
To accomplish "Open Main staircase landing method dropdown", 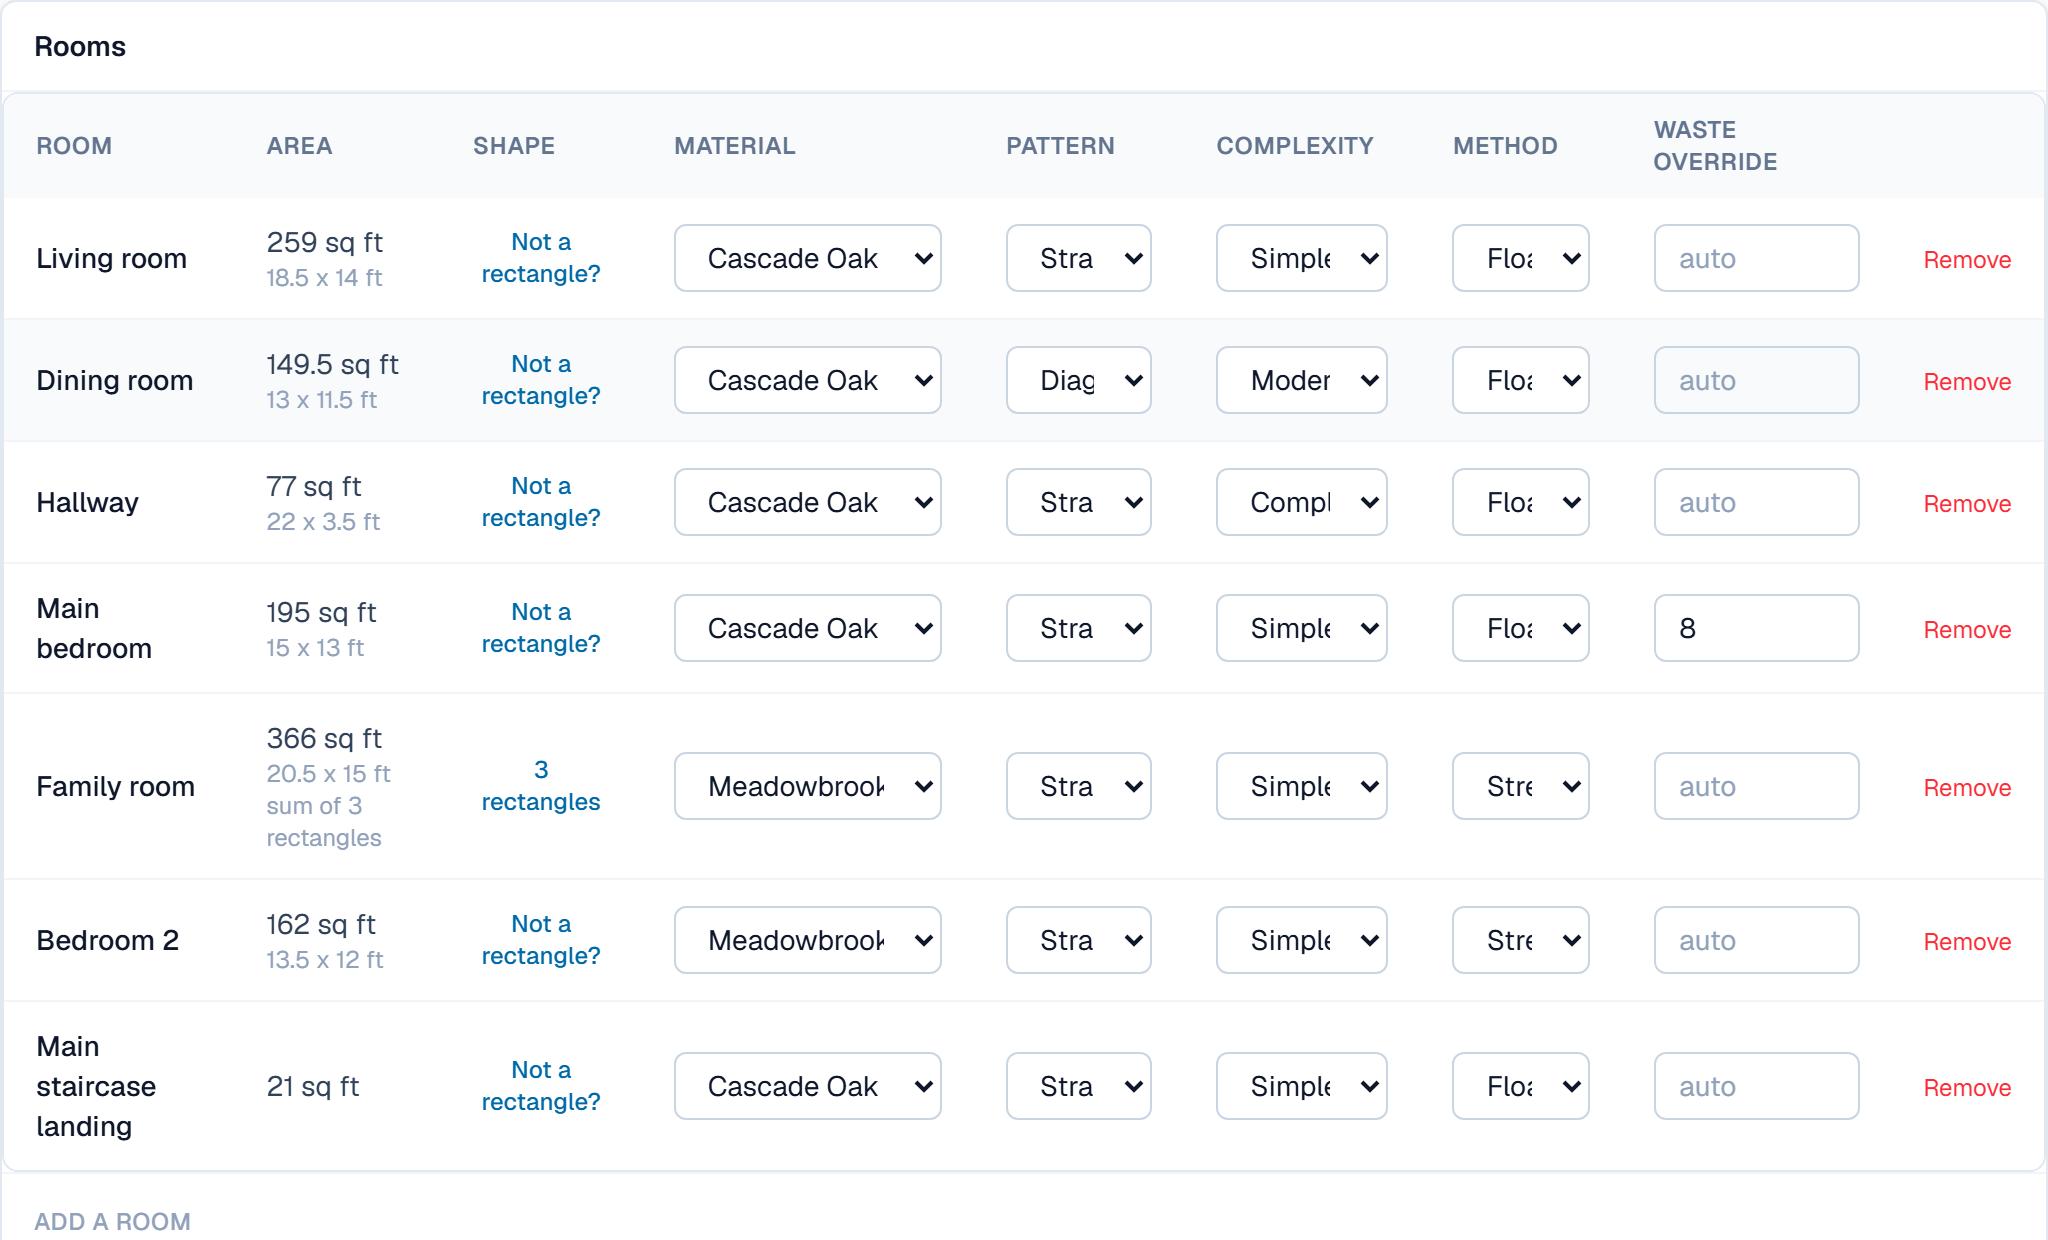I will pyautogui.click(x=1520, y=1086).
